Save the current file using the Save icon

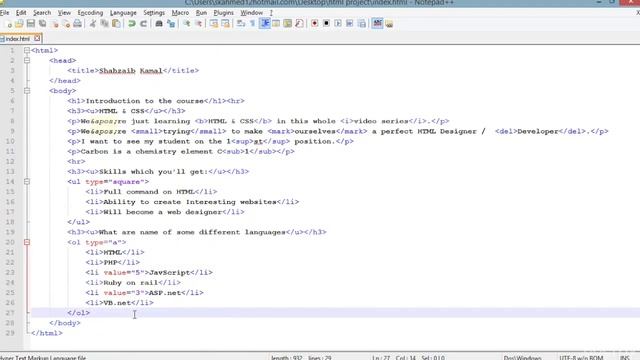tap(31, 24)
